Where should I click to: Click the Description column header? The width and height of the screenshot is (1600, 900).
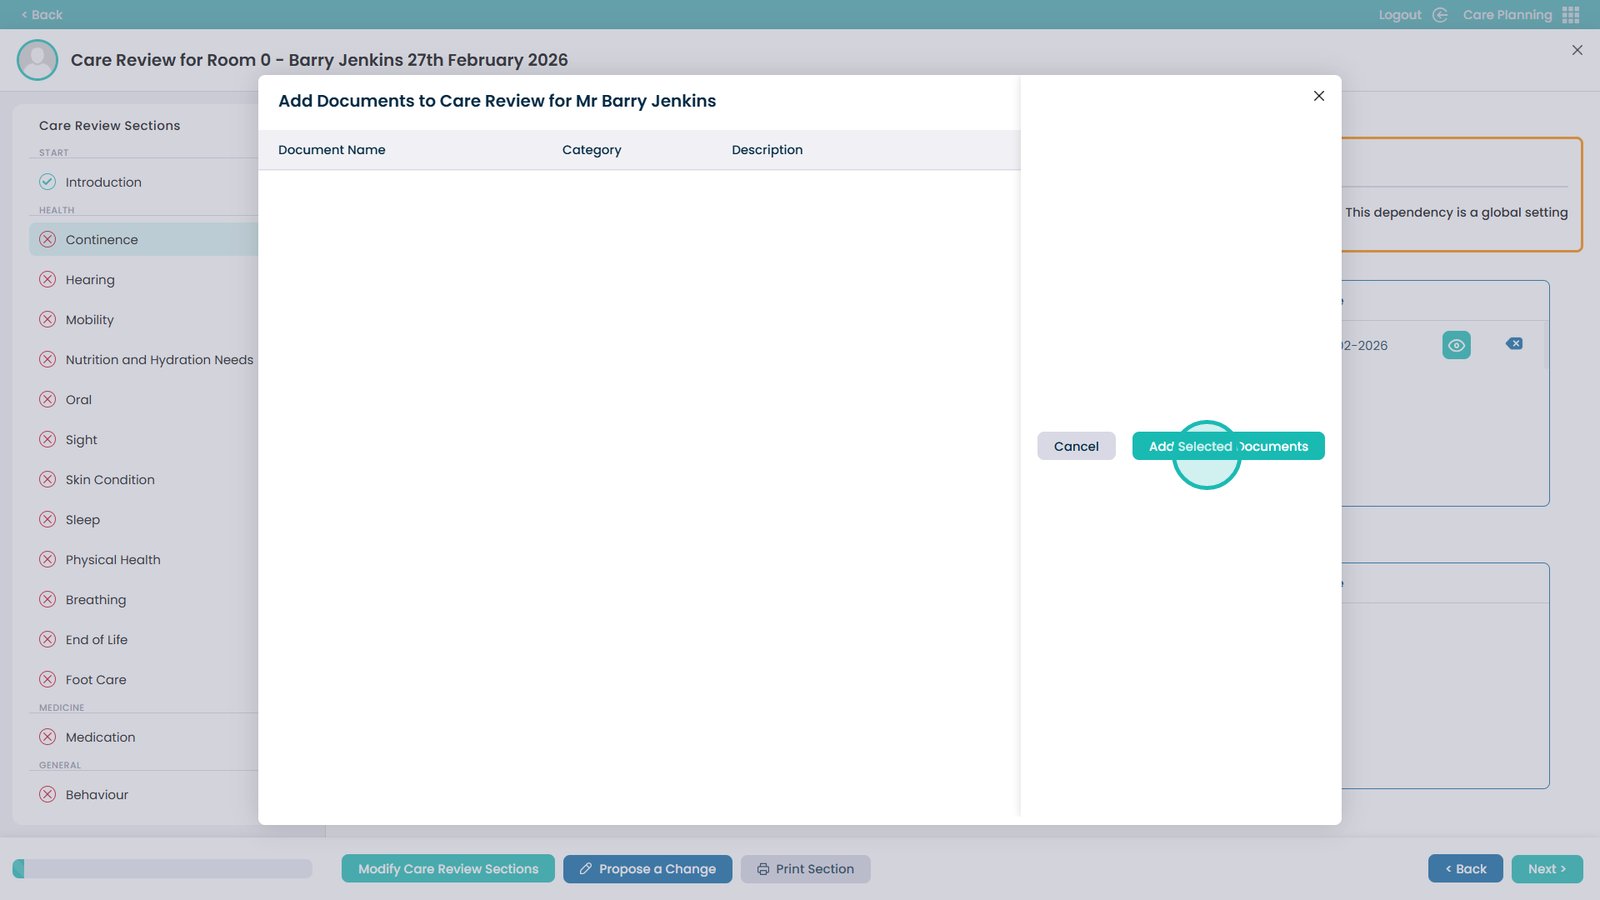click(767, 150)
